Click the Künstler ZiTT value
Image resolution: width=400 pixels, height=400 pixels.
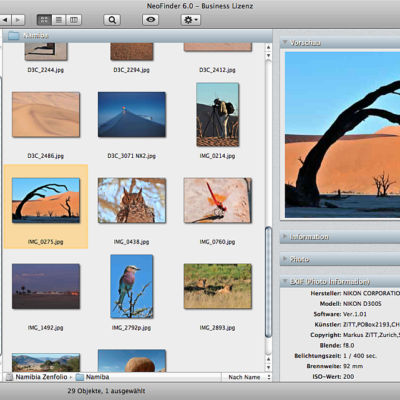click(371, 324)
